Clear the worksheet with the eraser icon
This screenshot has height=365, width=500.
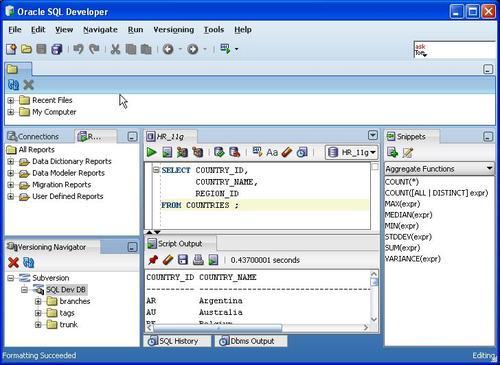(287, 153)
